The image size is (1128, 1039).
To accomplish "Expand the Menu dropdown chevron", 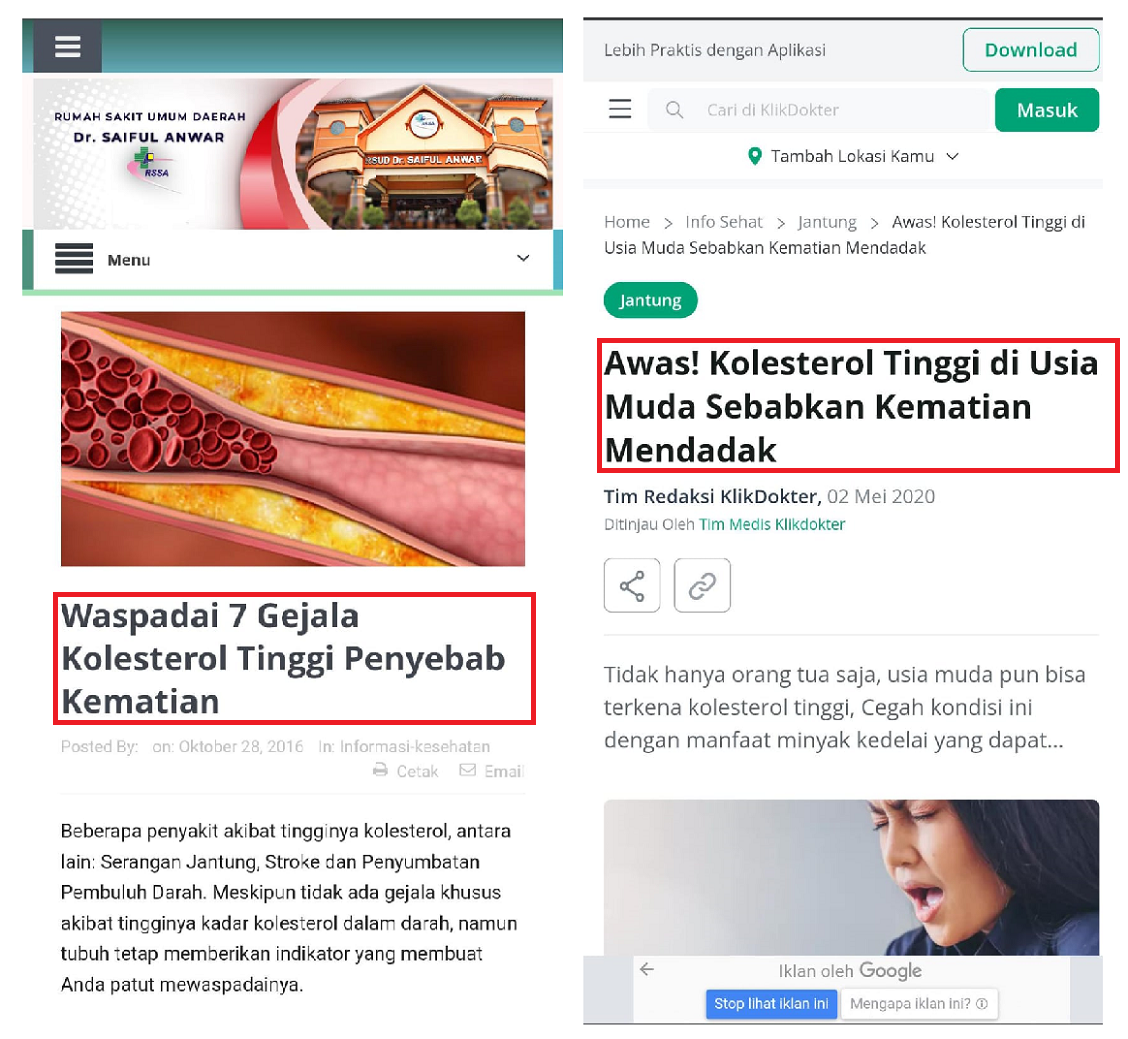I will (523, 258).
